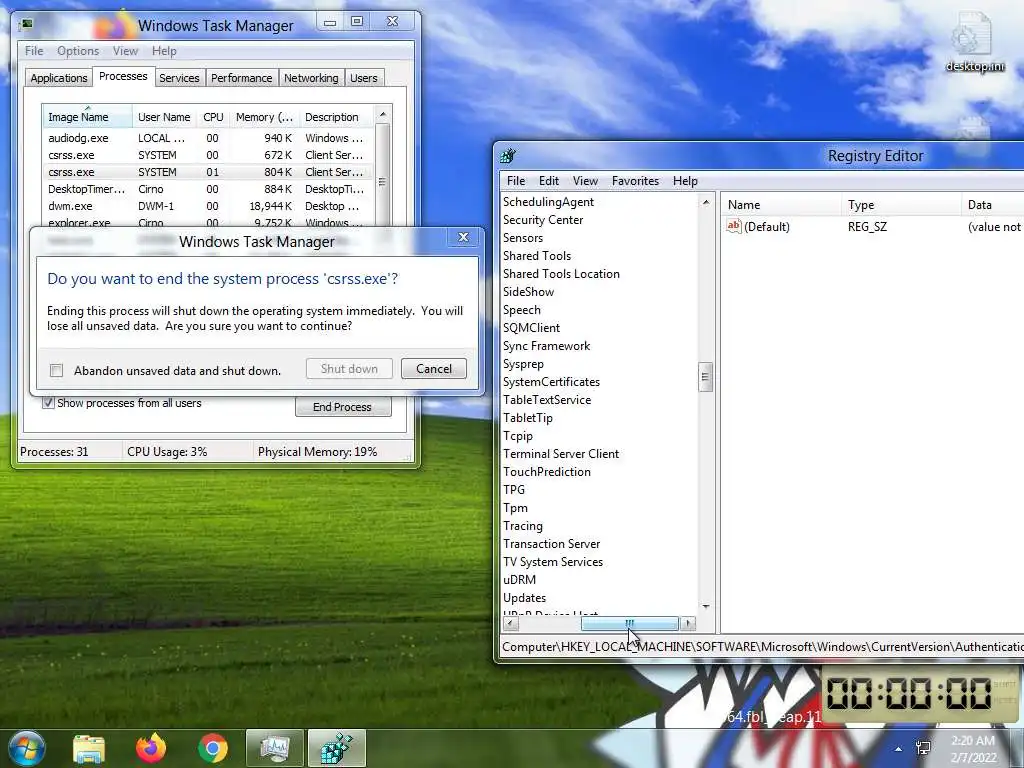Open Registry Editor Favorites menu

(x=635, y=181)
